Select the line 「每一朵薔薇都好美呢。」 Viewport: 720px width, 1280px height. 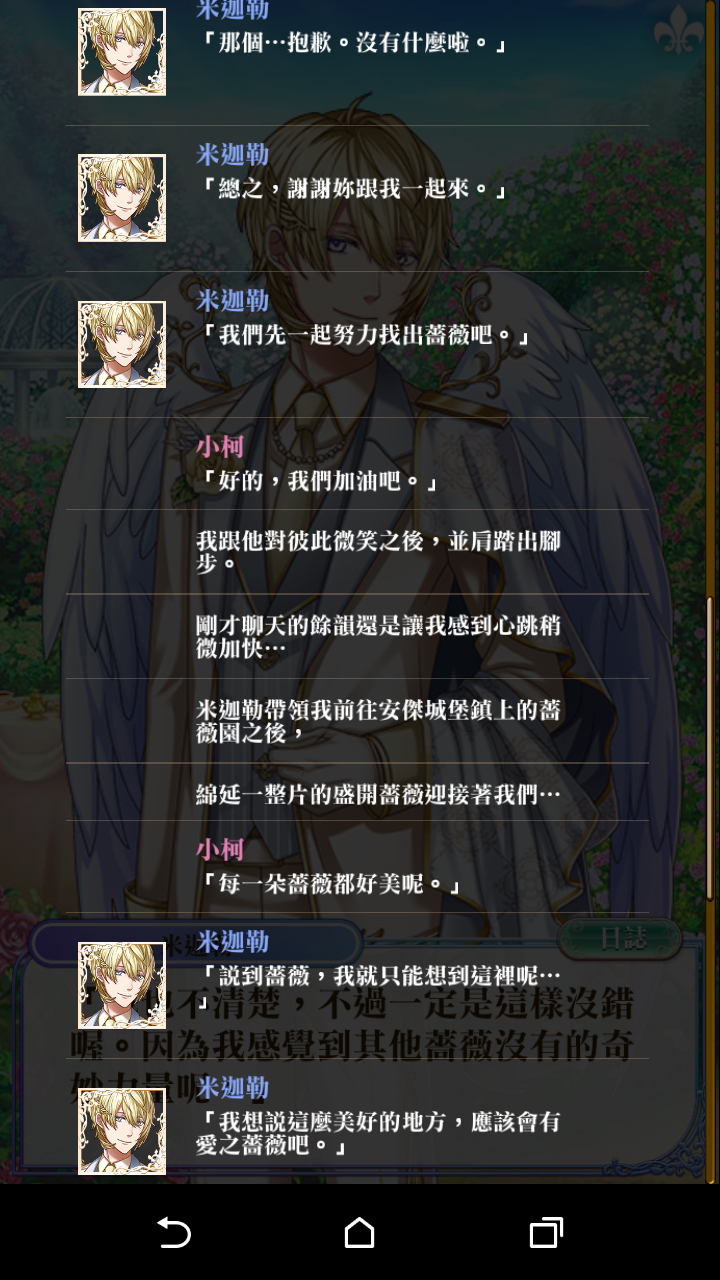329,885
